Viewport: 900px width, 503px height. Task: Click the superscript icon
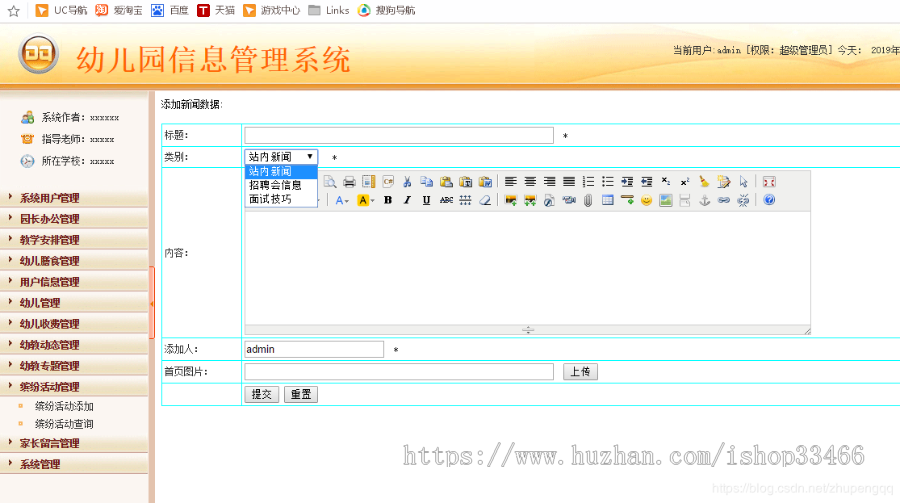click(685, 182)
